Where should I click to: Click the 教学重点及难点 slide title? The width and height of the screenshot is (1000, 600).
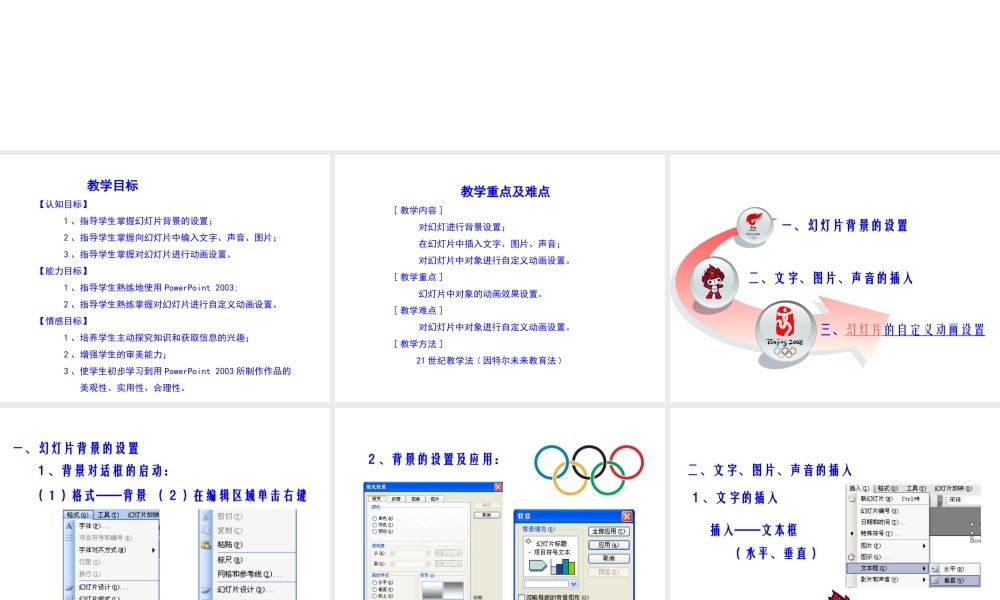point(505,191)
